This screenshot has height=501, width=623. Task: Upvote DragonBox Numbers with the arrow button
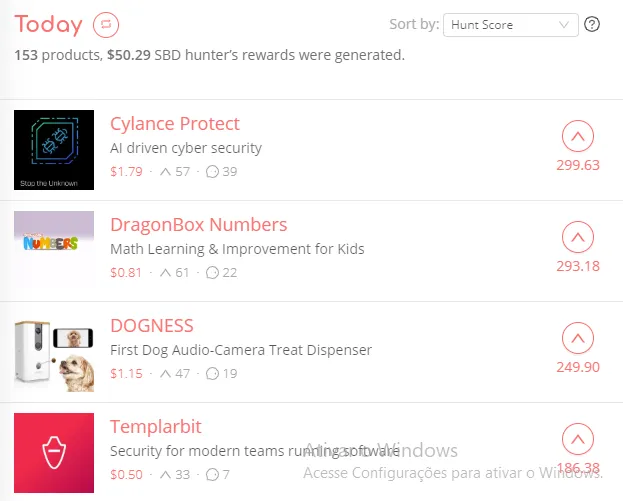[578, 237]
